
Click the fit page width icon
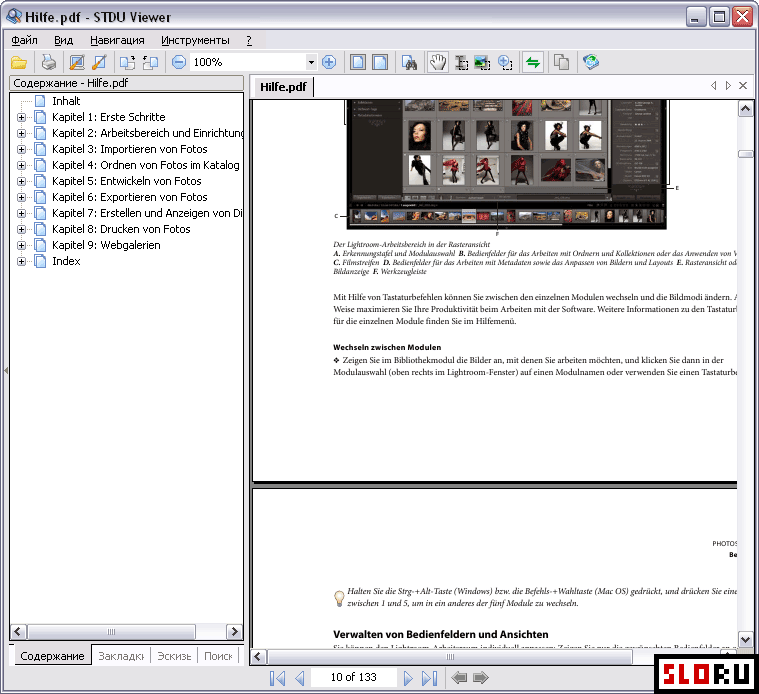(x=380, y=62)
